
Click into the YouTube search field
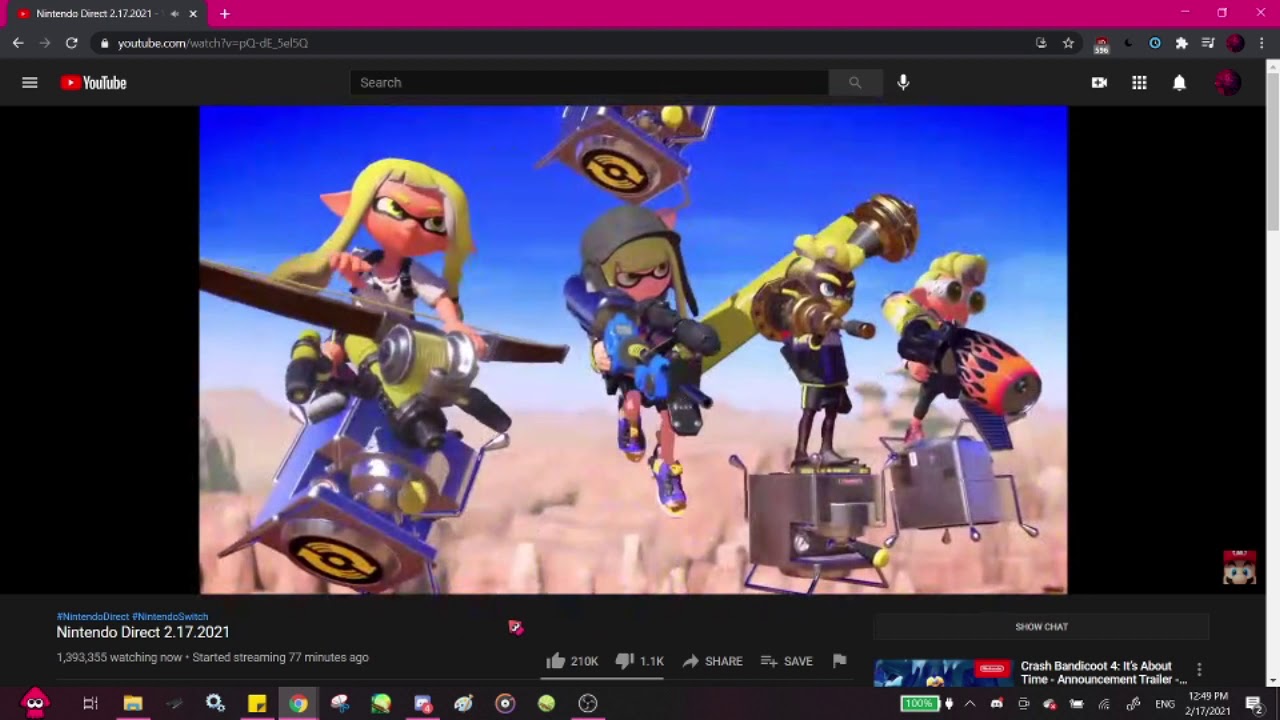tap(589, 83)
